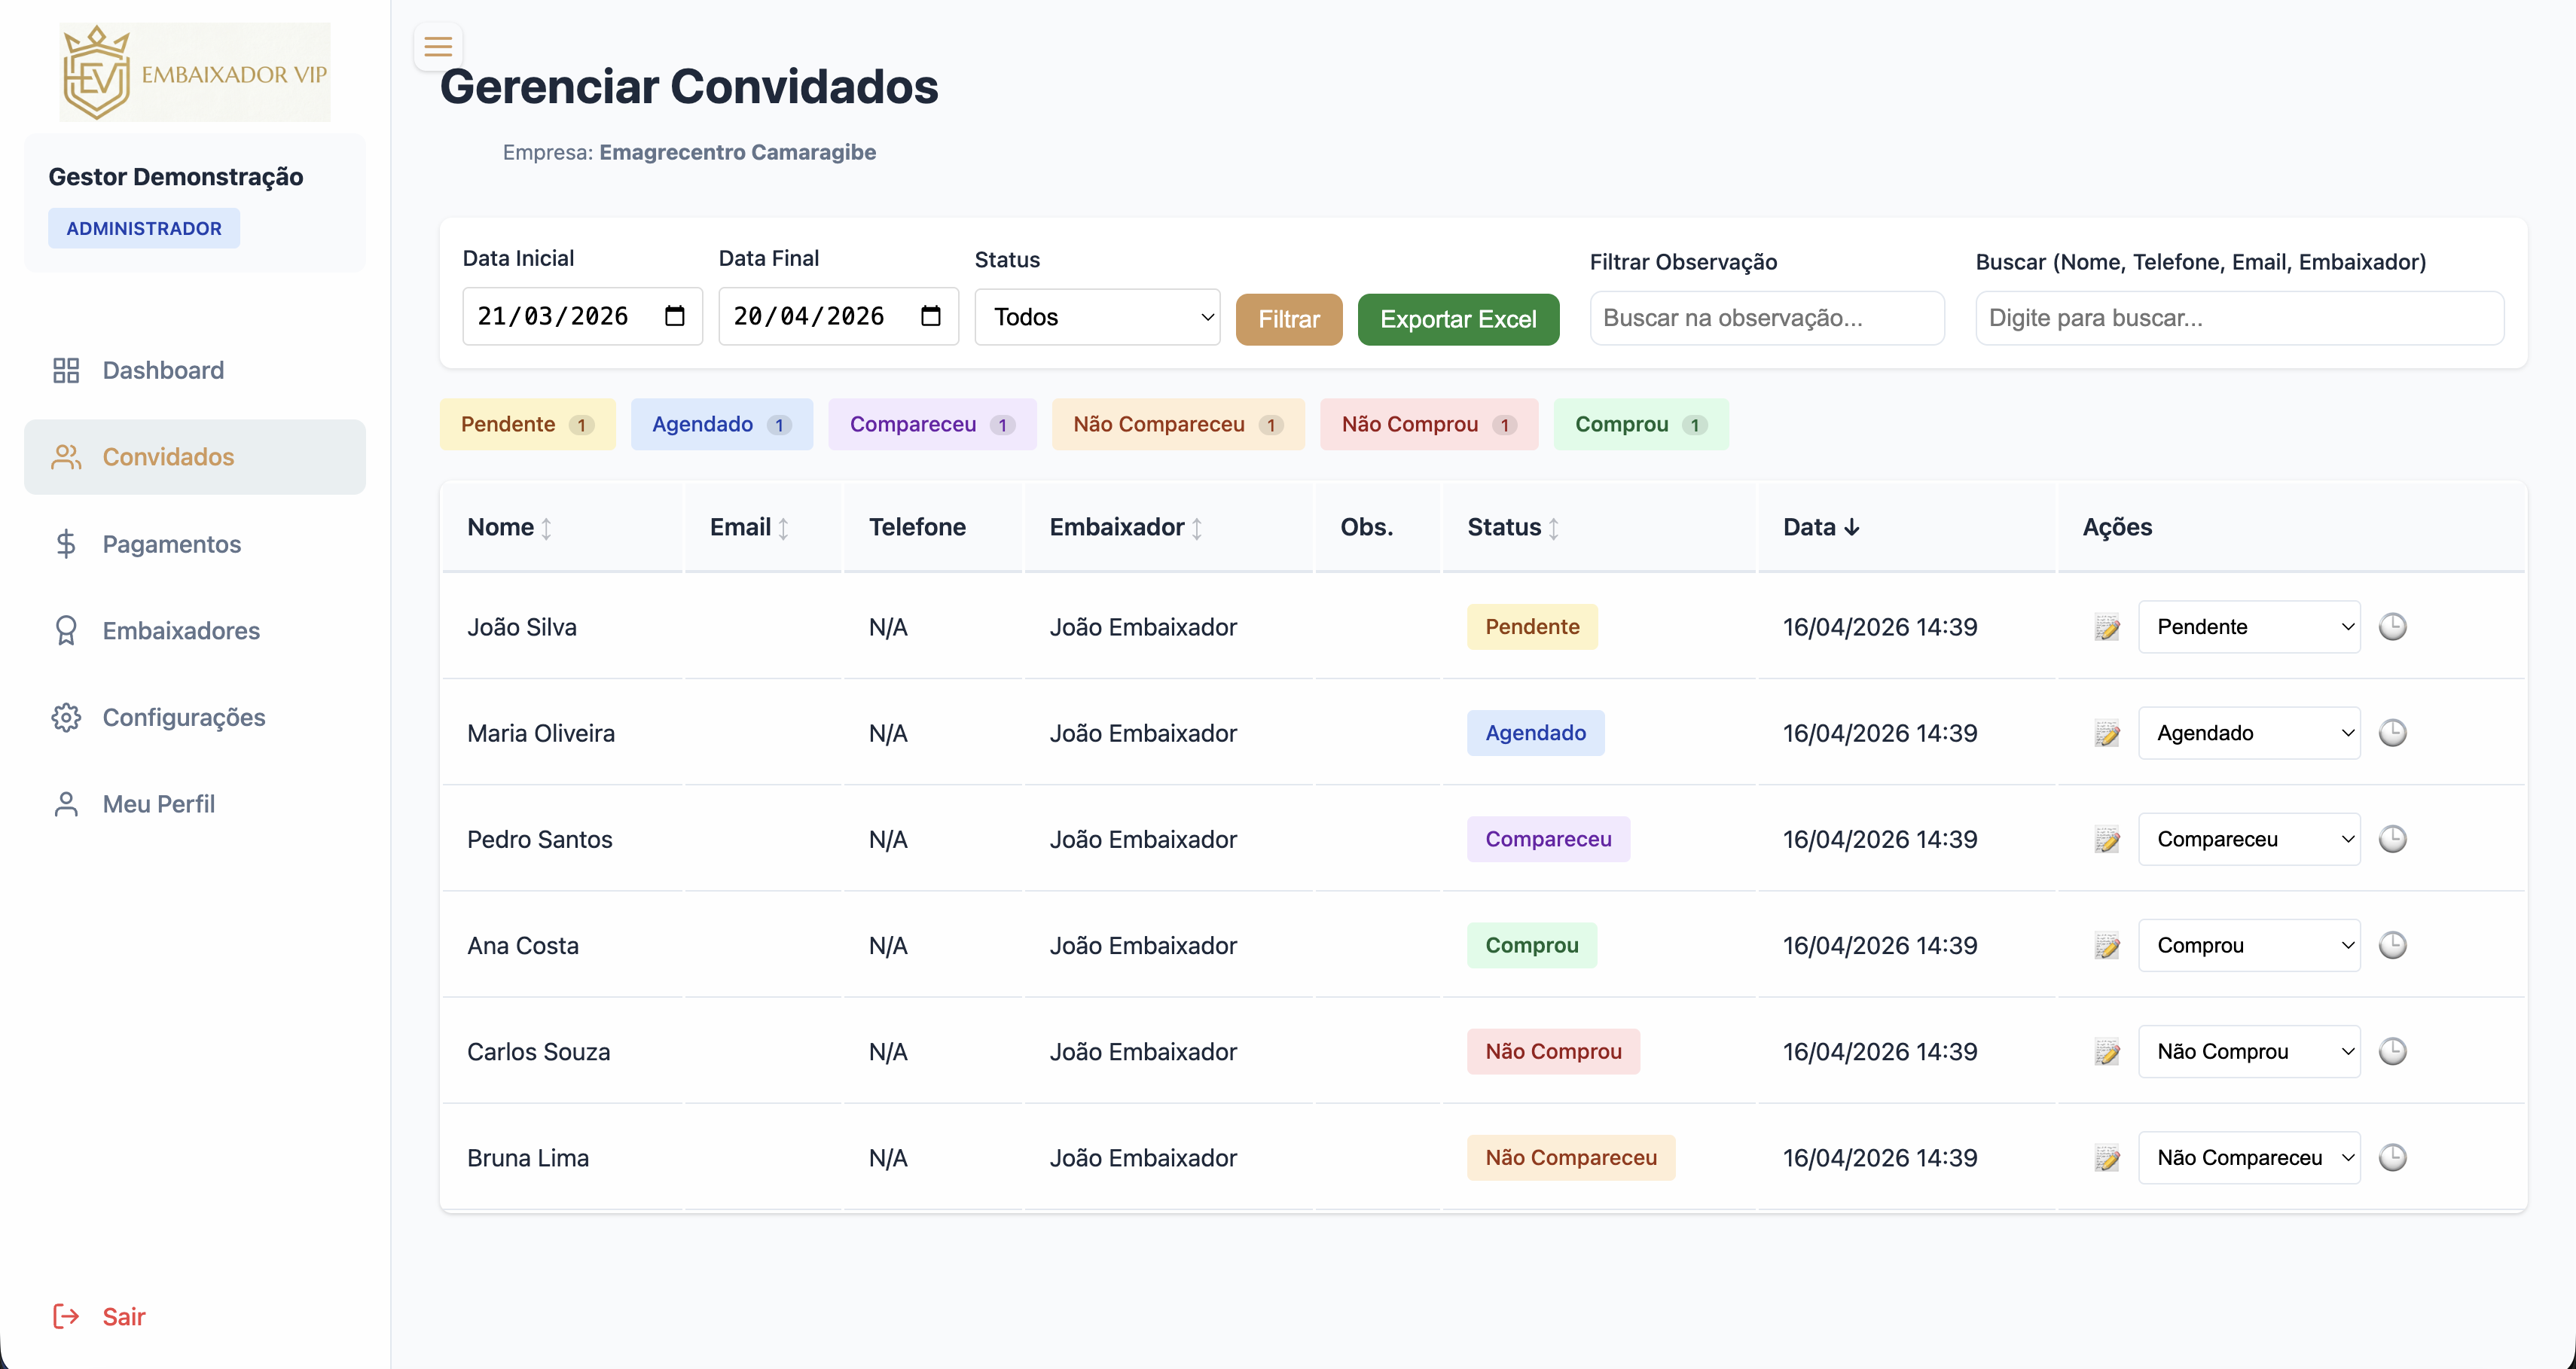Click the Filtrar Observação search field
This screenshot has height=1369, width=2576.
pyautogui.click(x=1766, y=317)
